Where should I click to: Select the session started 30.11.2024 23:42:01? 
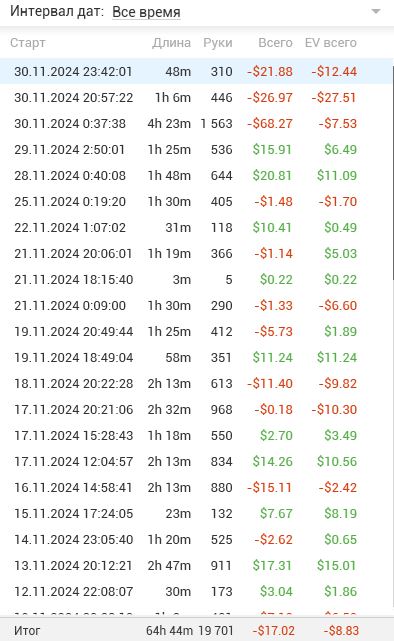pos(196,72)
